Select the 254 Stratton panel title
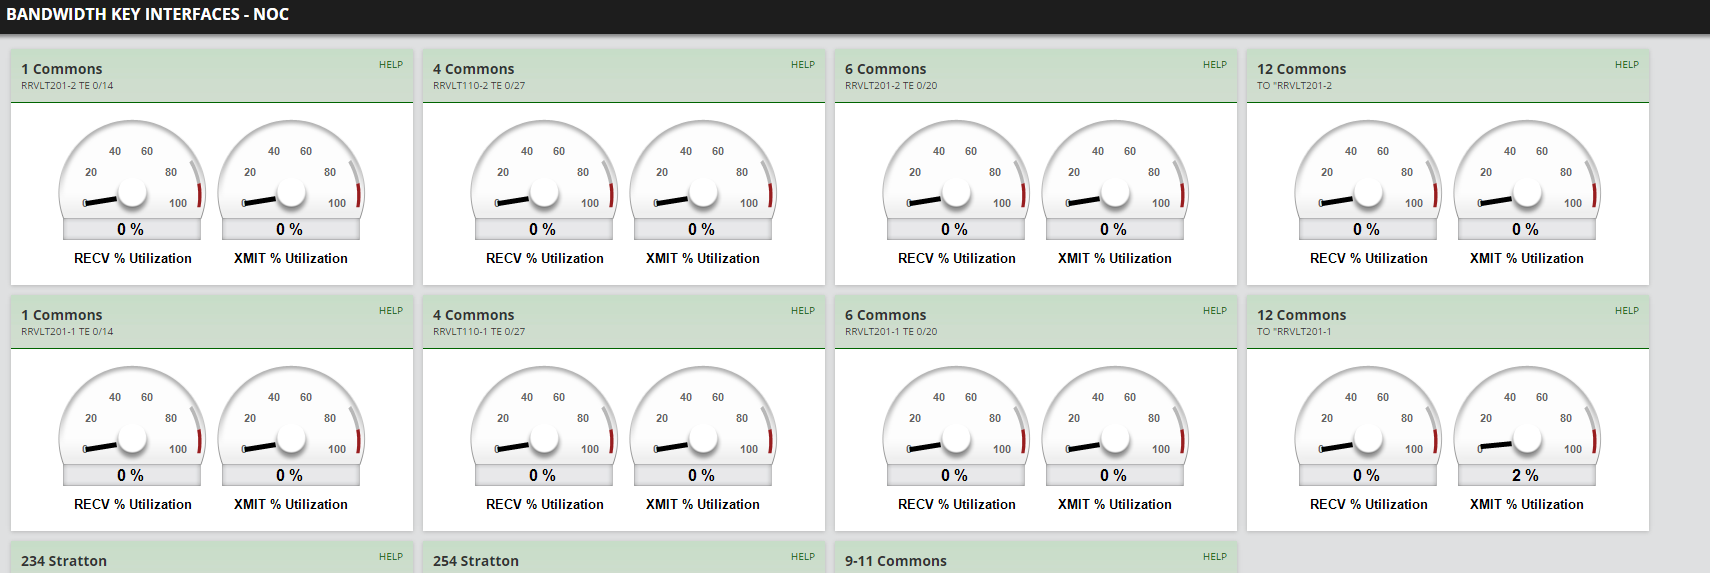The image size is (1710, 573). 476,561
